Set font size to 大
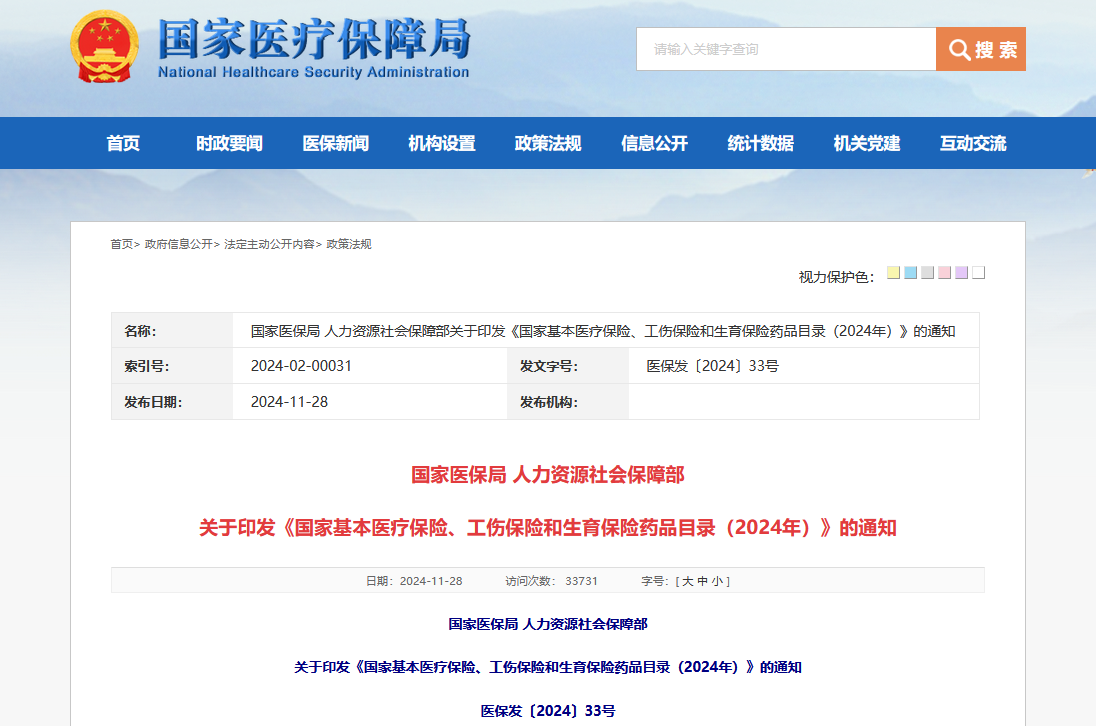Viewport: 1096px width, 726px height. click(x=687, y=581)
